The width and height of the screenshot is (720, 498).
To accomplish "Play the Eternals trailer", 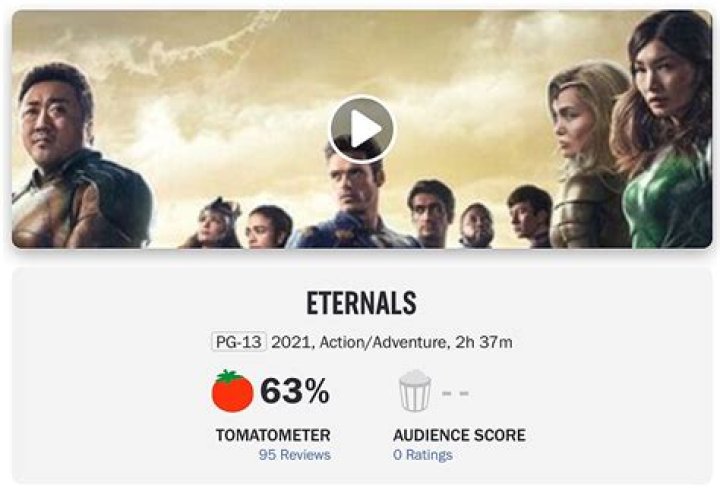I will coord(361,129).
